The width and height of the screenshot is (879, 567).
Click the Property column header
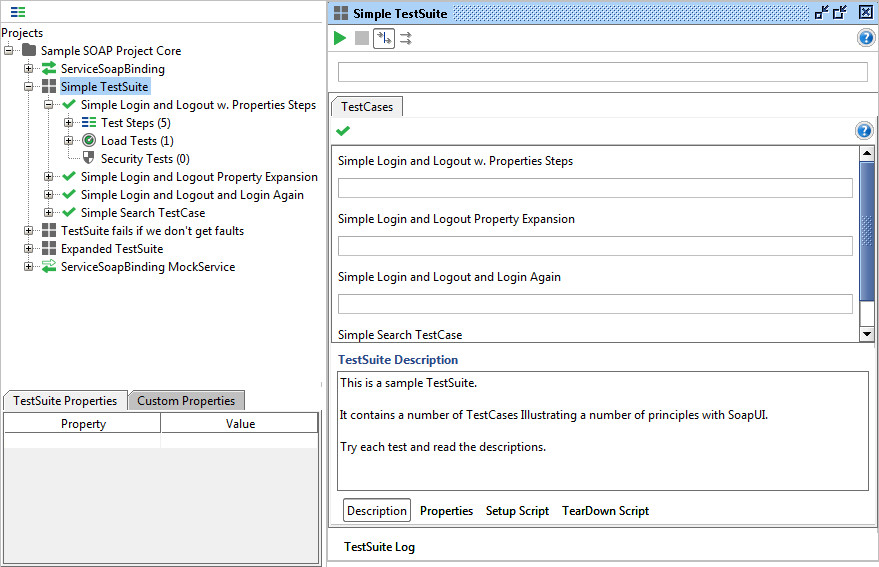pyautogui.click(x=82, y=423)
